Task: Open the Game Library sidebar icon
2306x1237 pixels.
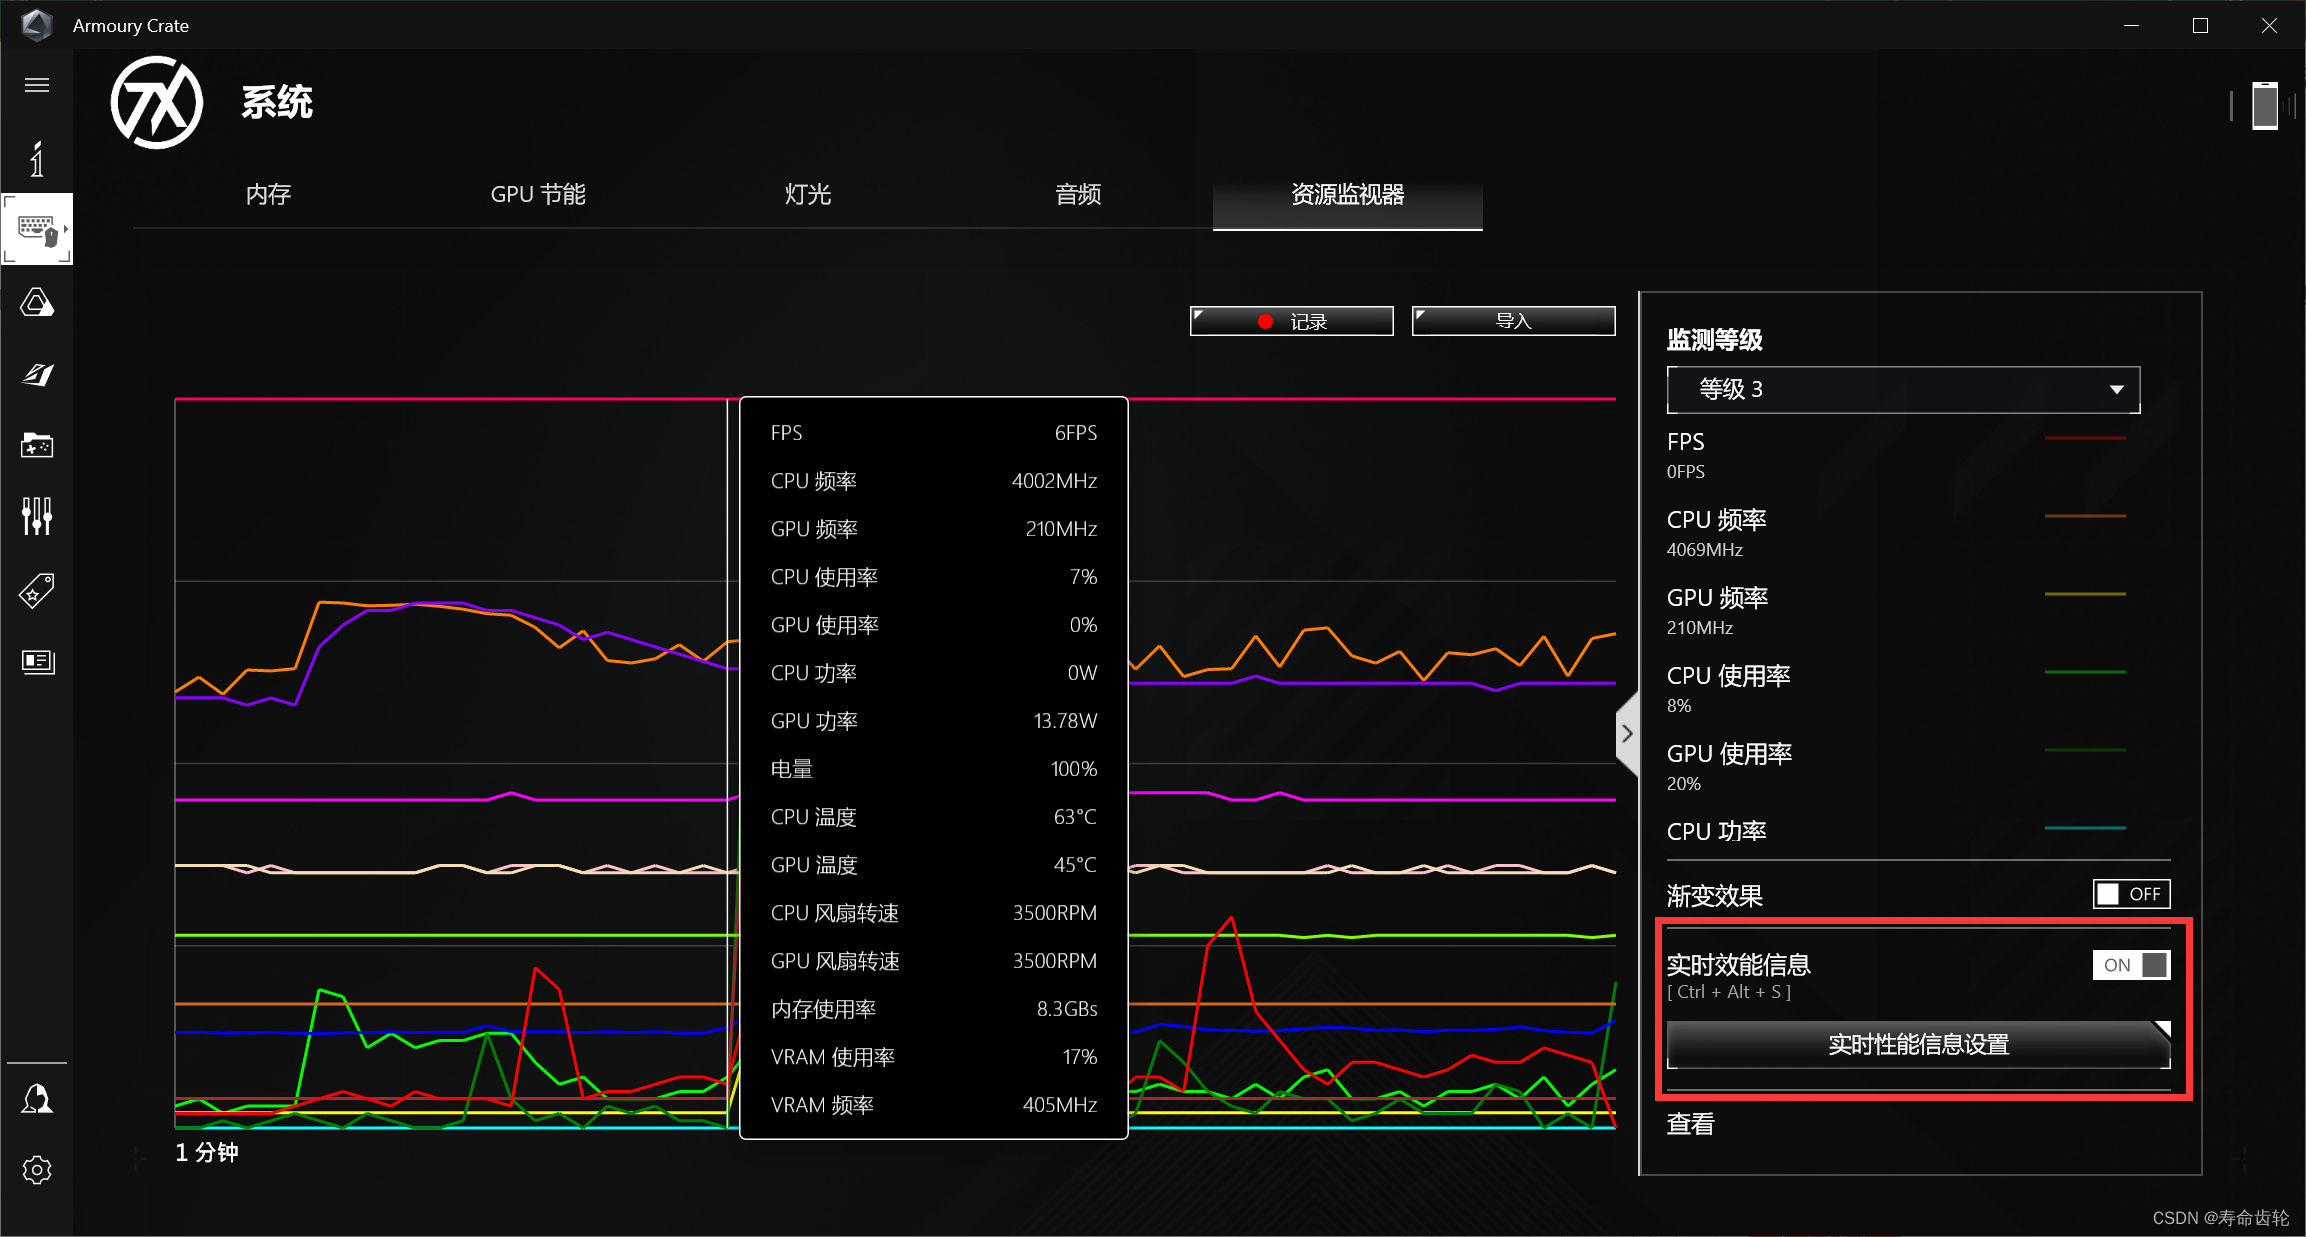Action: 37,446
